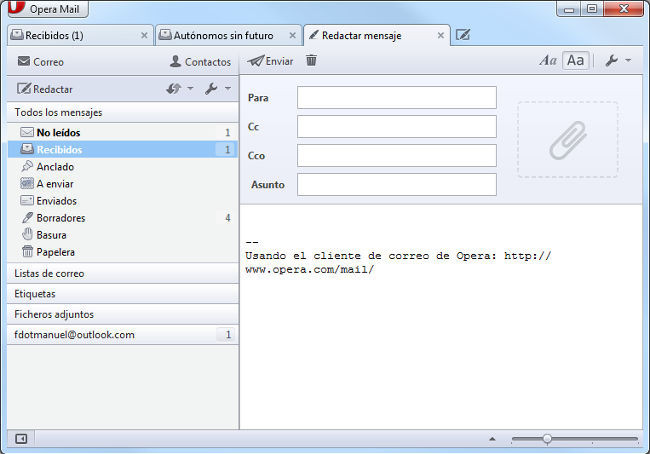Expand the fdotmanuel@outlook.com account section
Screen dimensions: 650x454
(123, 335)
